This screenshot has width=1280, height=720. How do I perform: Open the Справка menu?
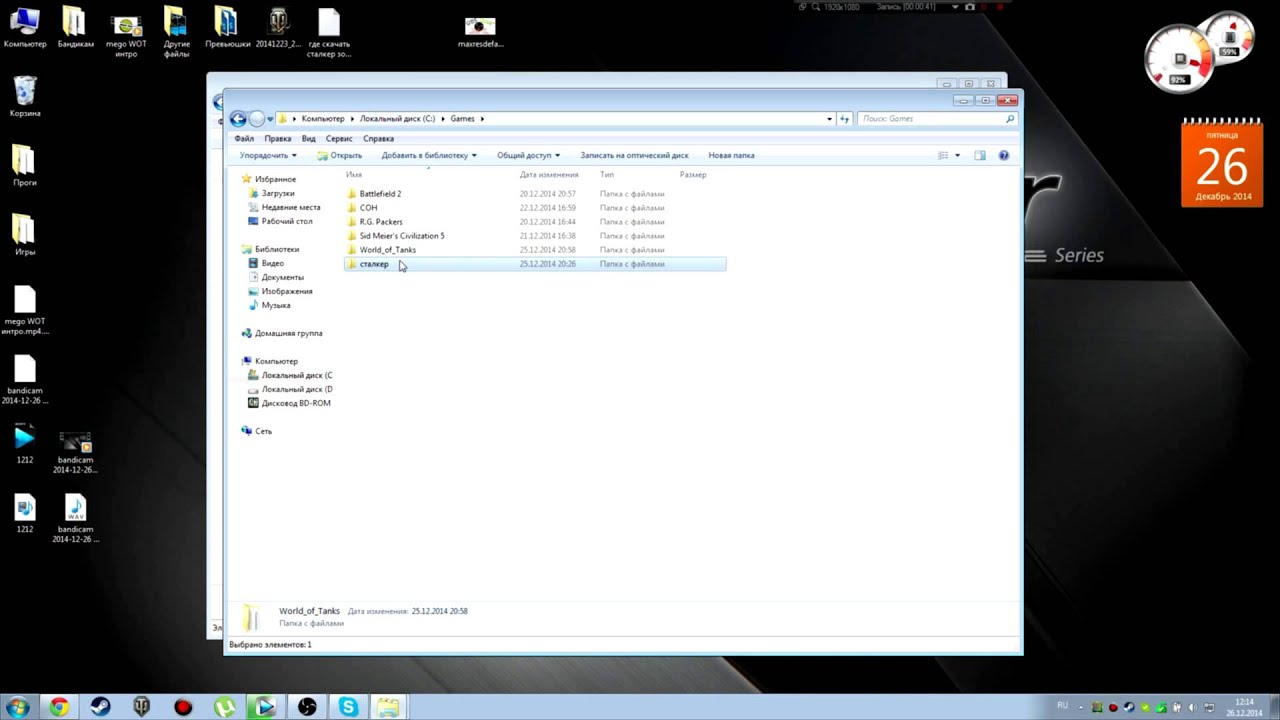coord(378,139)
